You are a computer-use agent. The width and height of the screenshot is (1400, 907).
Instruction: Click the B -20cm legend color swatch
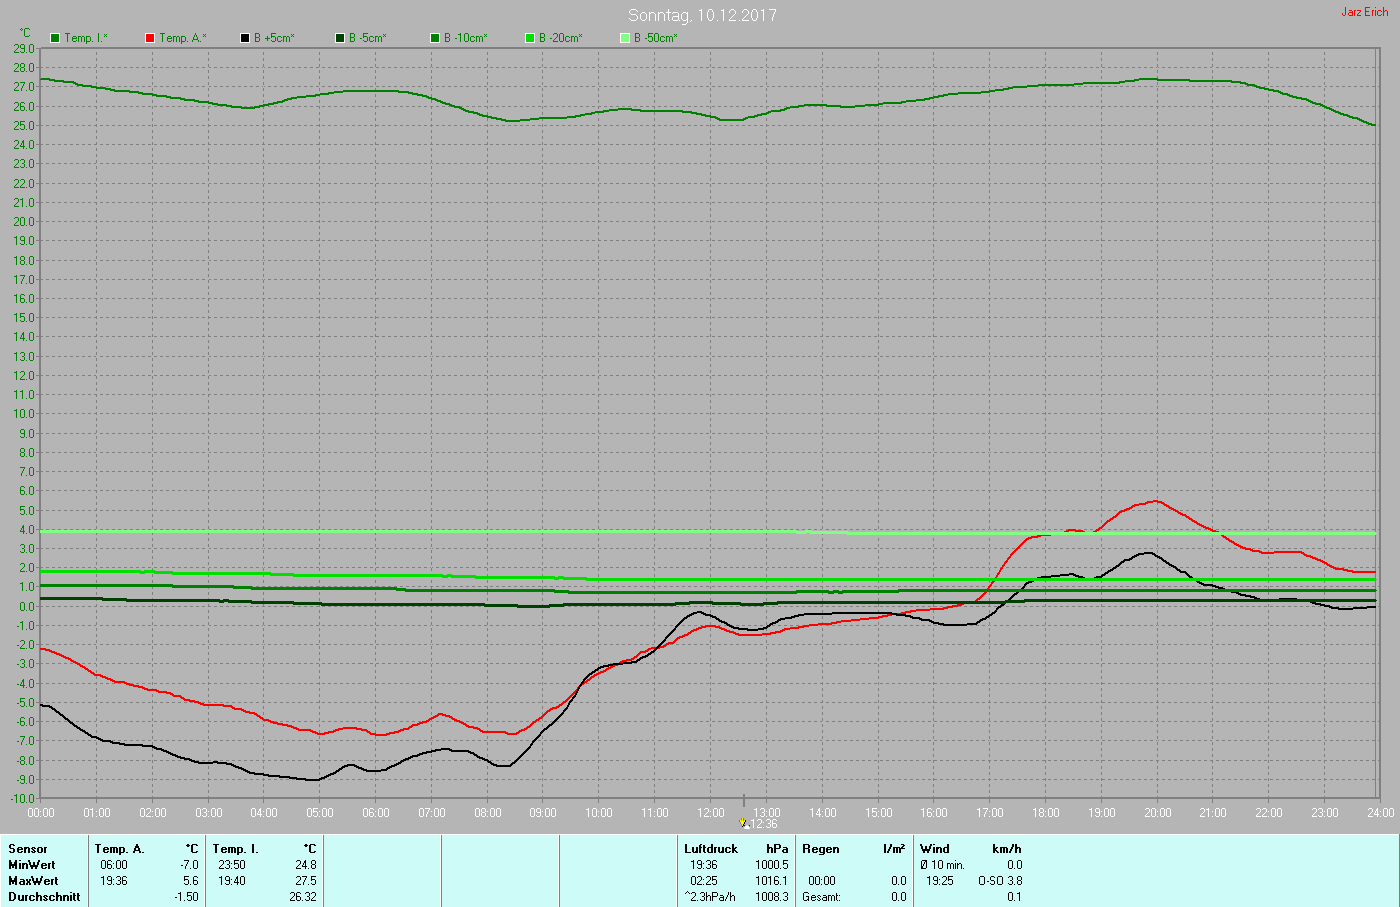coord(530,38)
